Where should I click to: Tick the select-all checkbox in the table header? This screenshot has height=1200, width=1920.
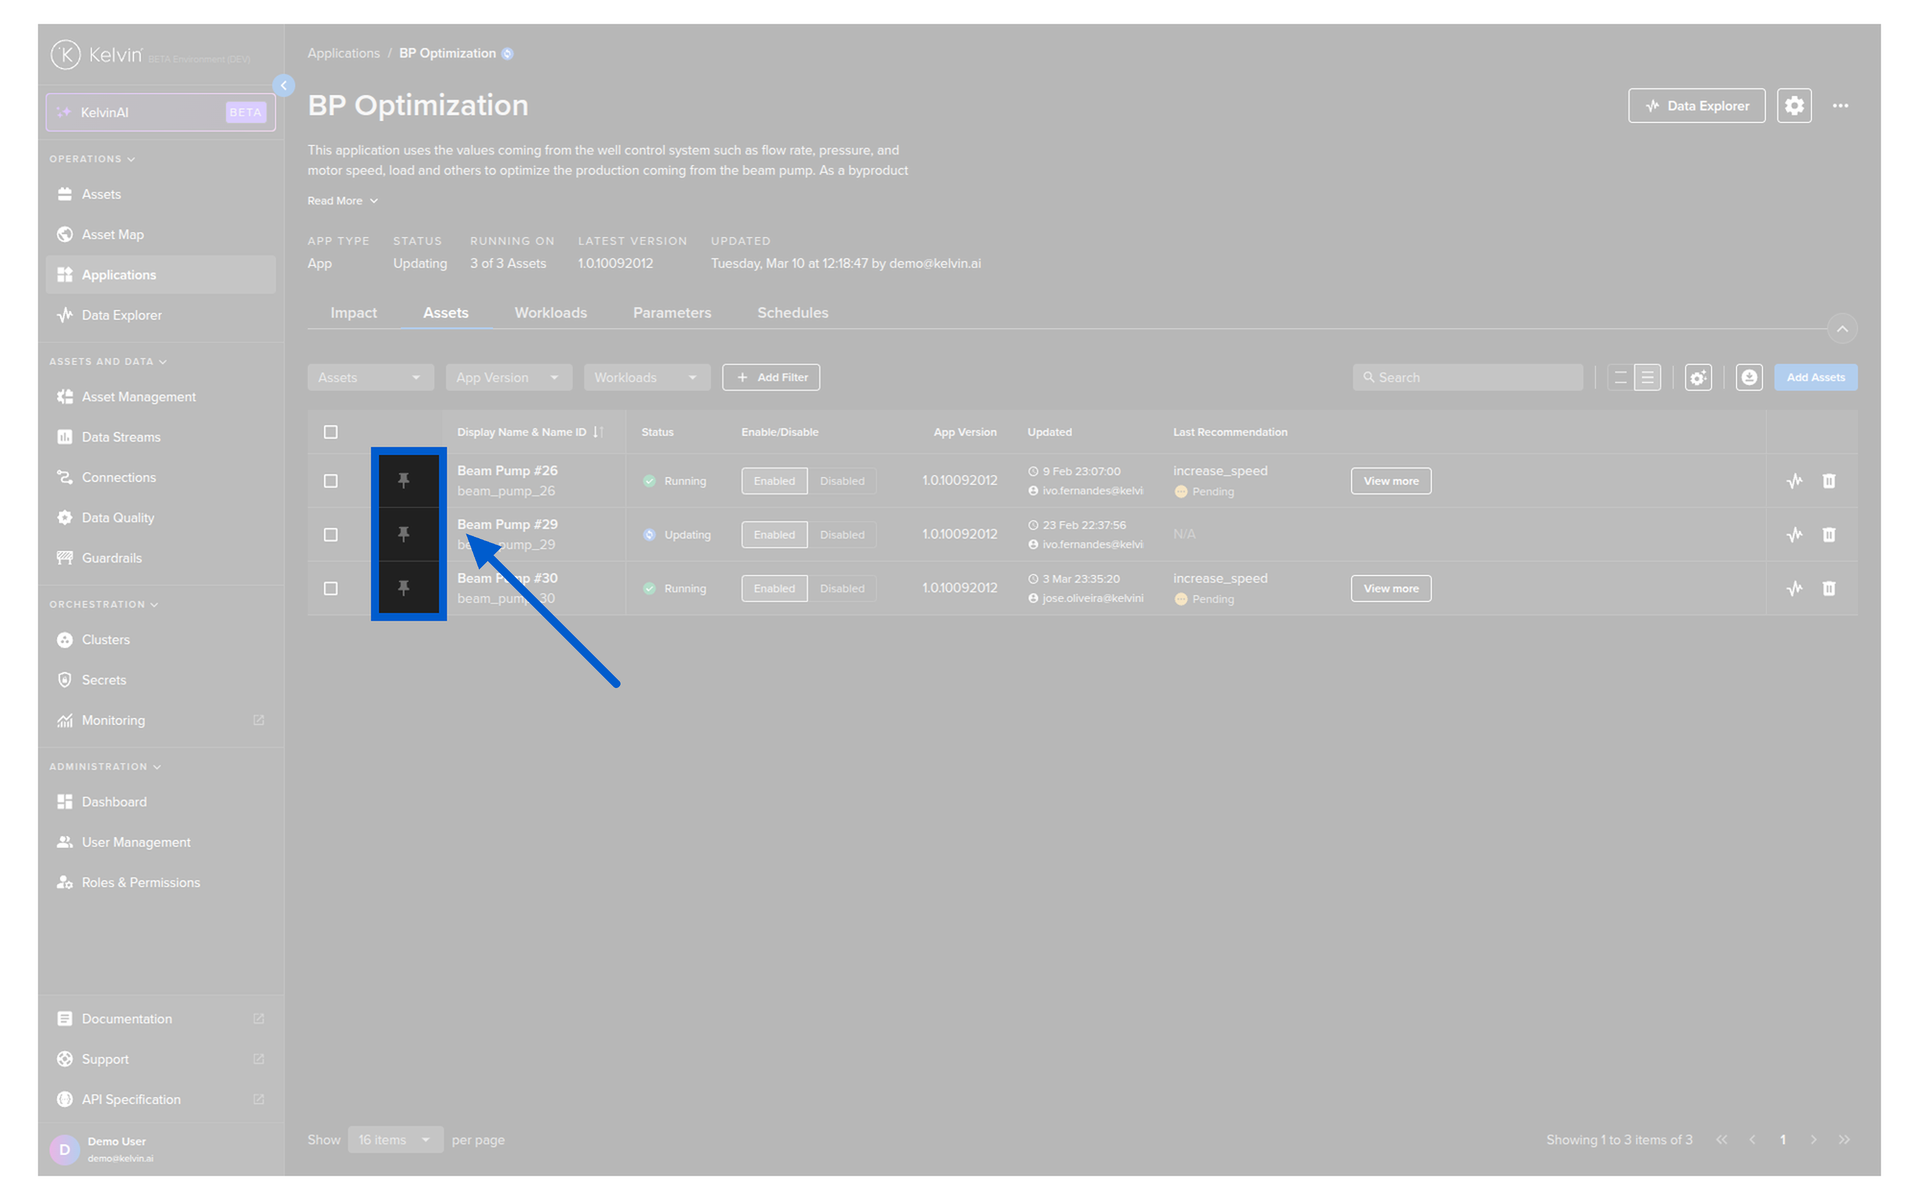[331, 432]
